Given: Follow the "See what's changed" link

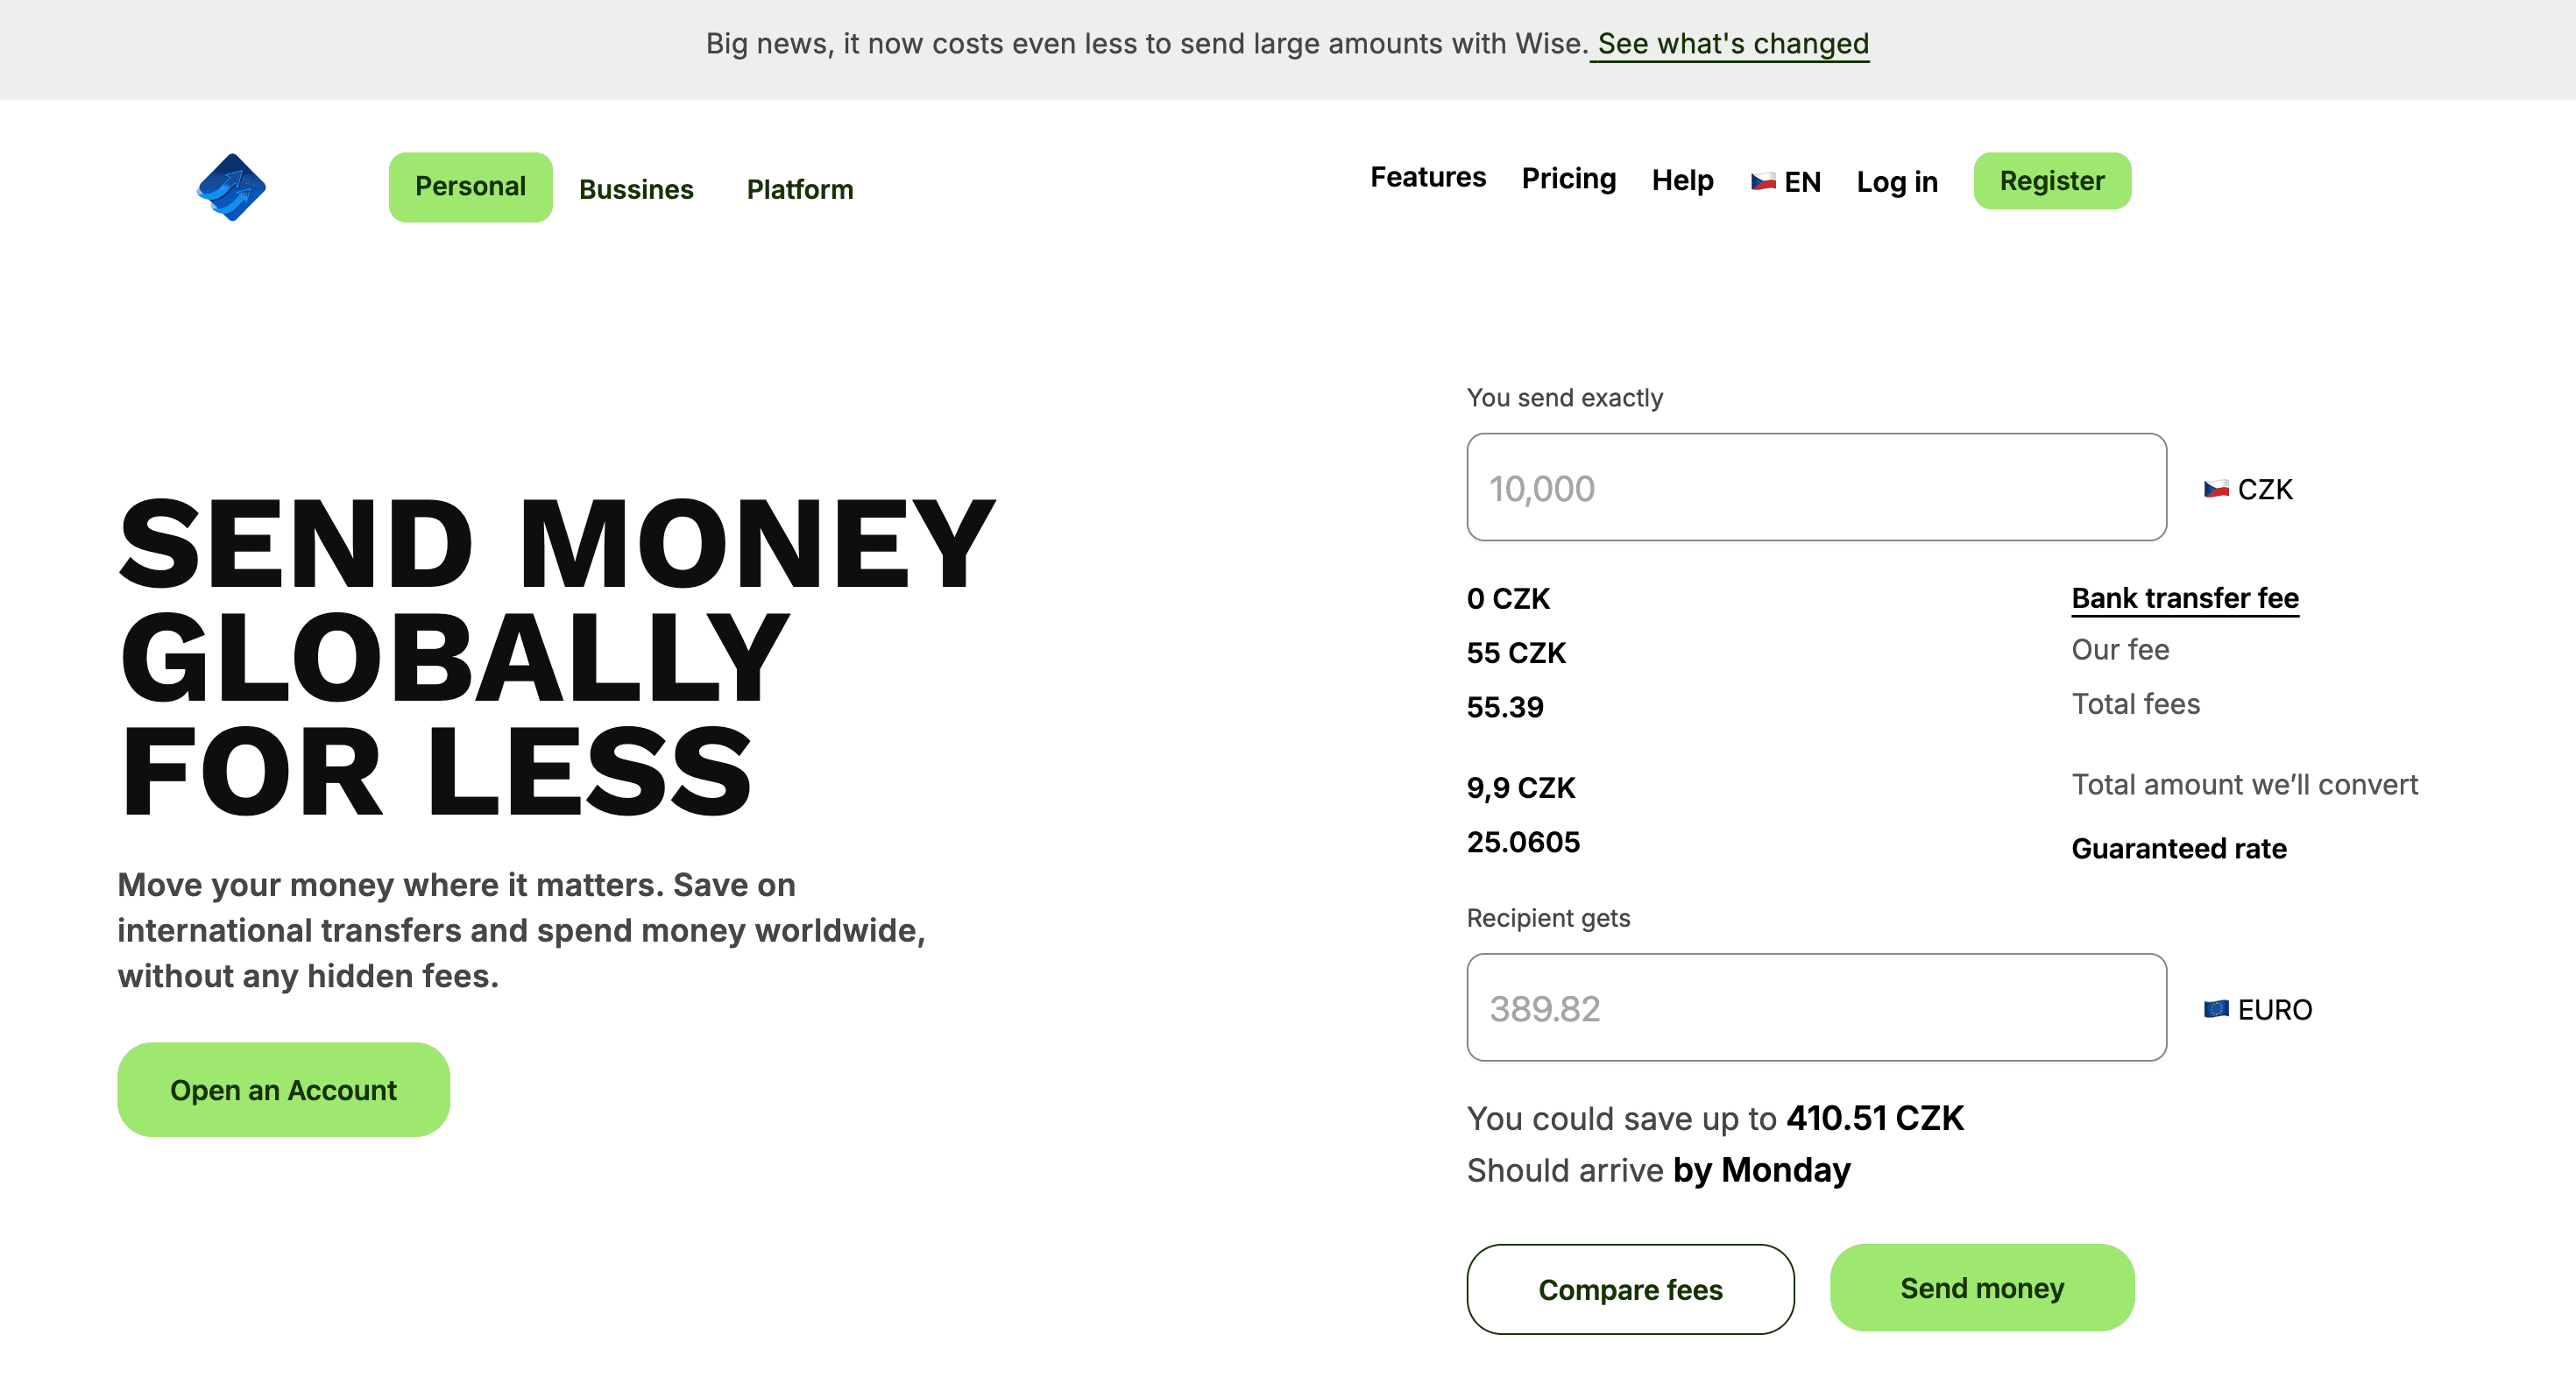Looking at the screenshot, I should click(x=1731, y=44).
